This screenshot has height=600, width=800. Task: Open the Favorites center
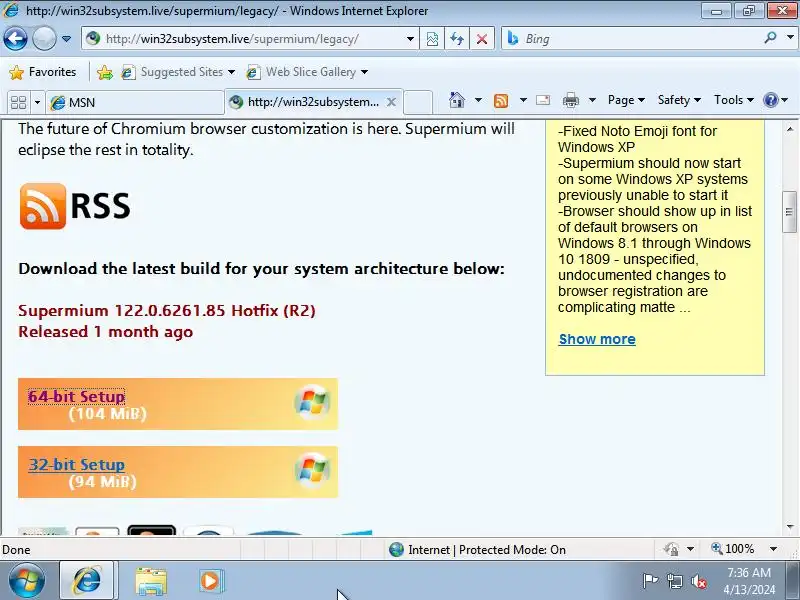pyautogui.click(x=43, y=72)
